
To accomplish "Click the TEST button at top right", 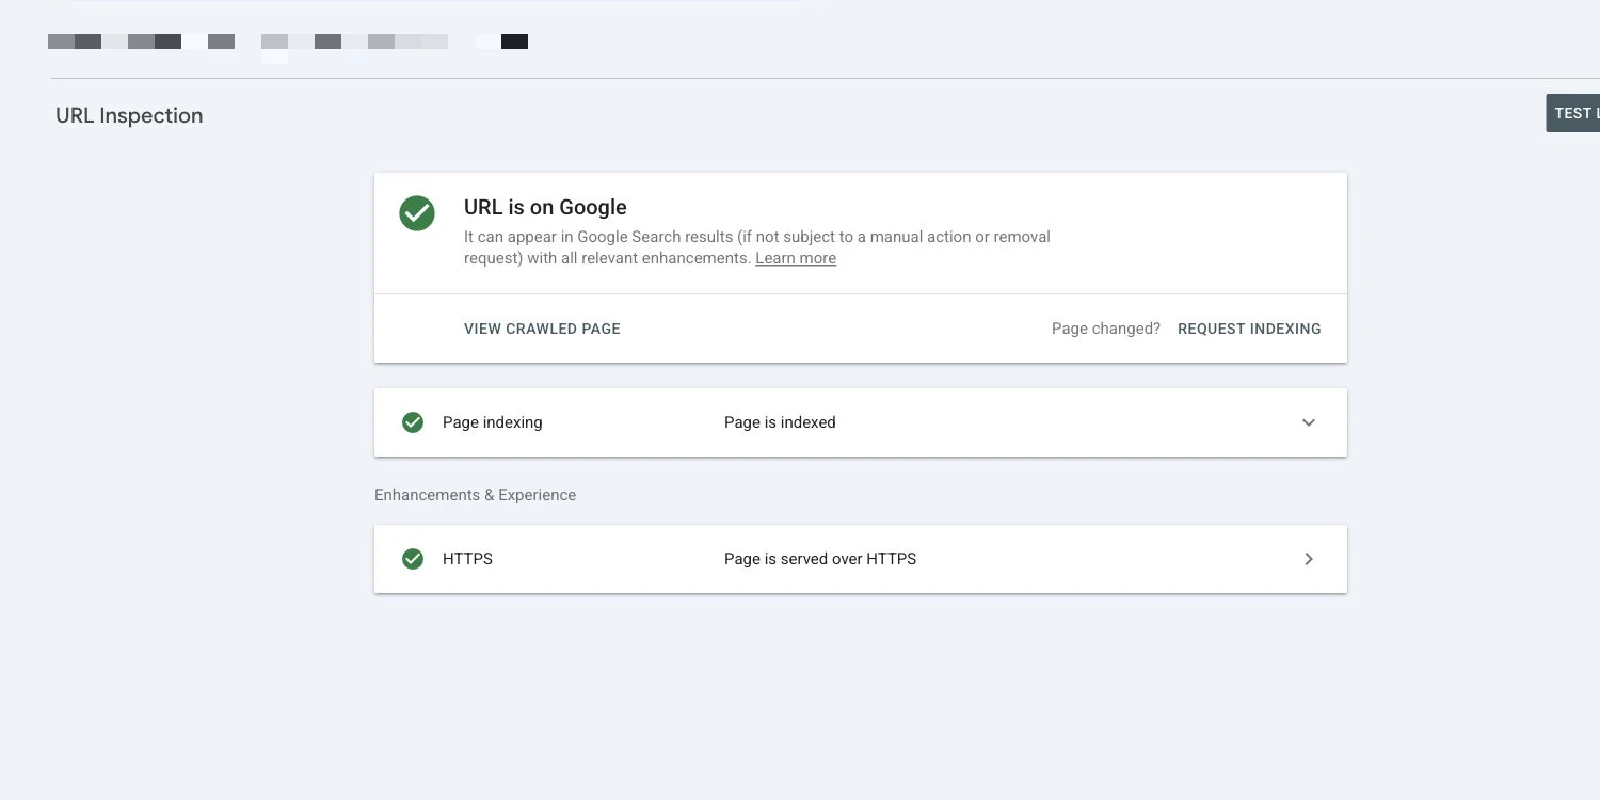I will tap(1574, 113).
